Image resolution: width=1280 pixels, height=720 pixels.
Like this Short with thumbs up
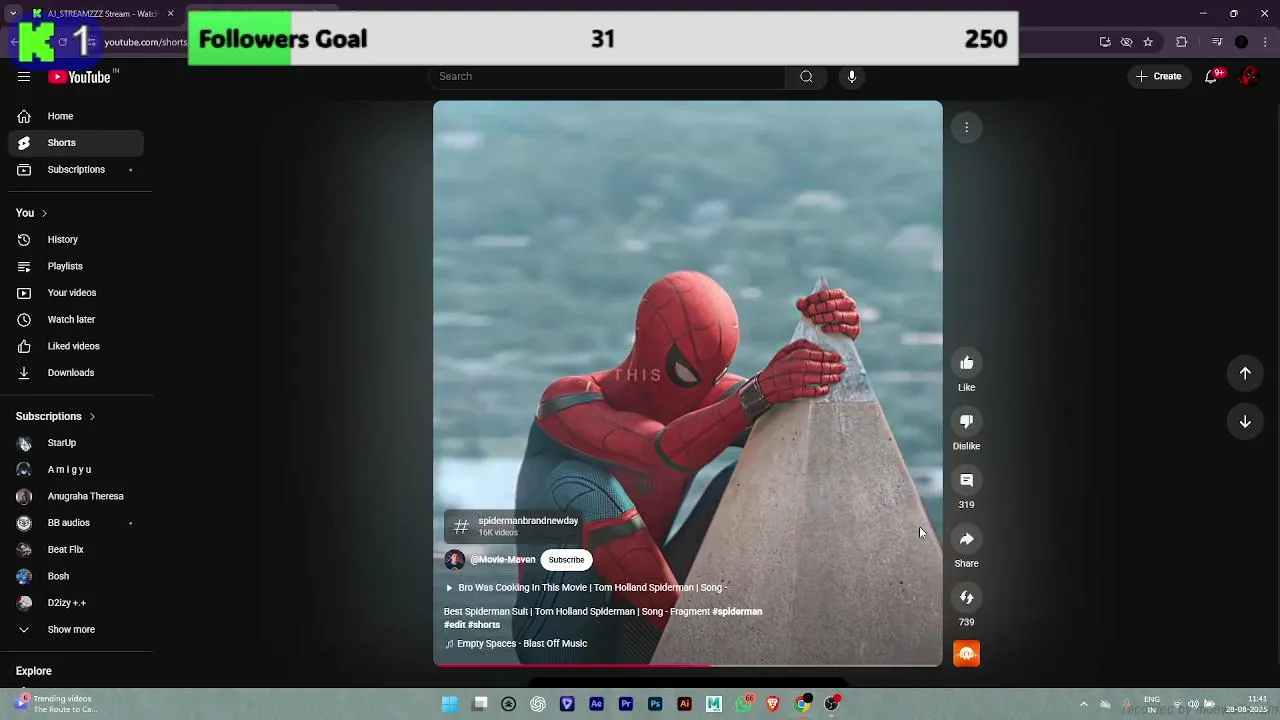click(967, 363)
